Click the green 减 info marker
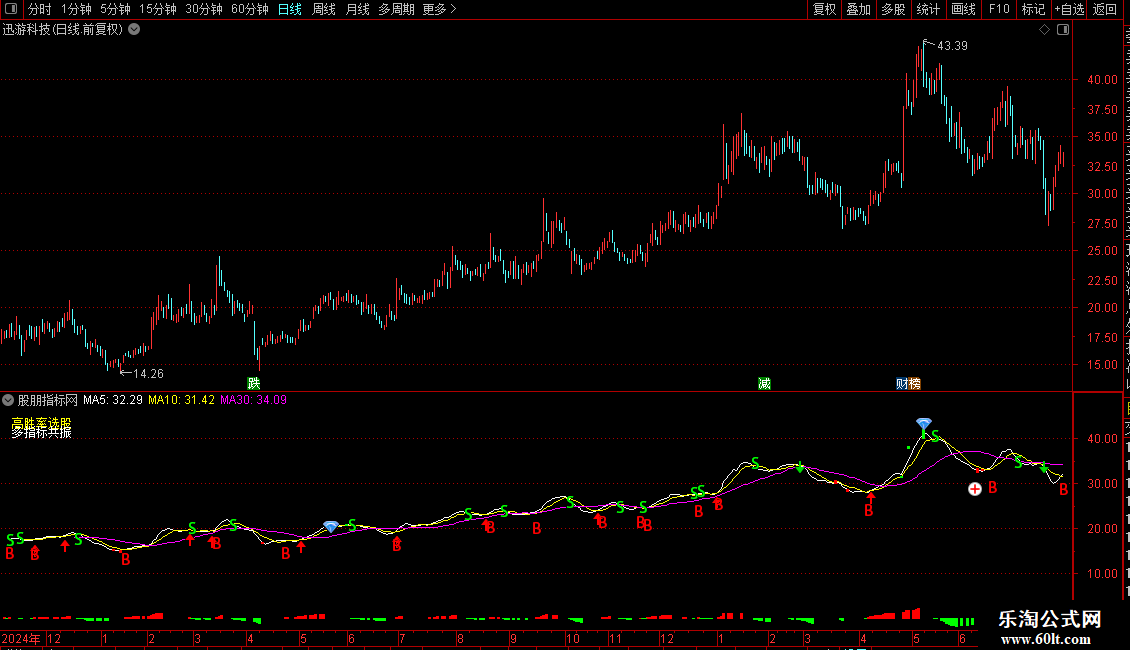 (765, 383)
